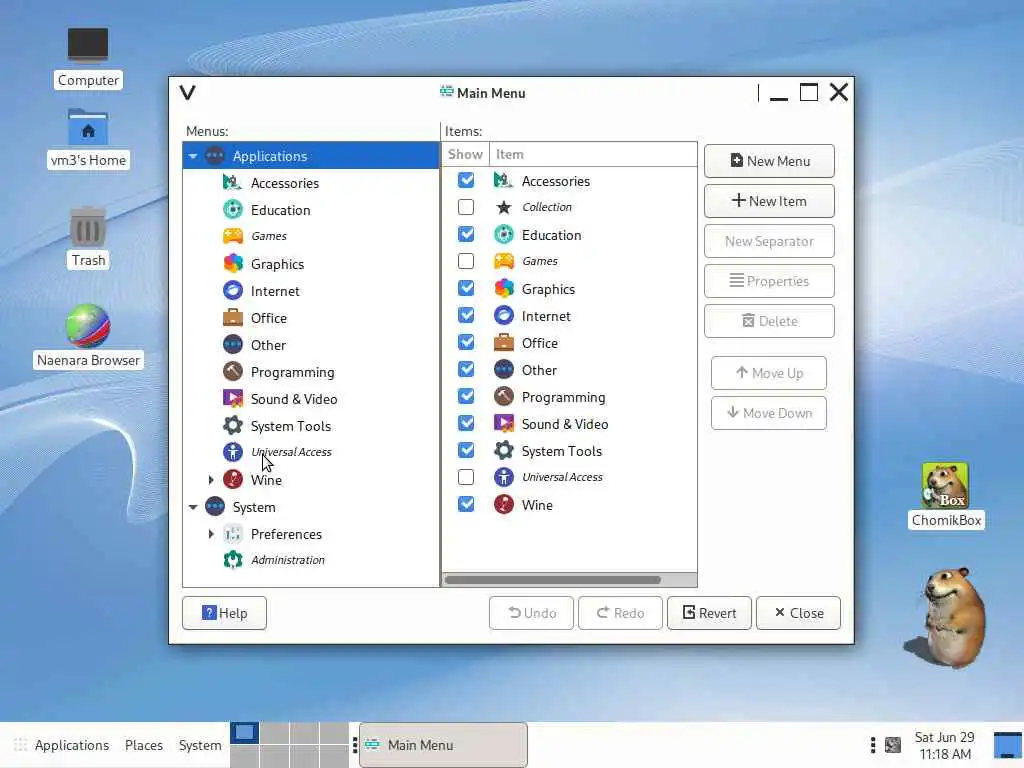Click the Wine icon in Items list
Screen dimensions: 1024x768
pos(504,504)
